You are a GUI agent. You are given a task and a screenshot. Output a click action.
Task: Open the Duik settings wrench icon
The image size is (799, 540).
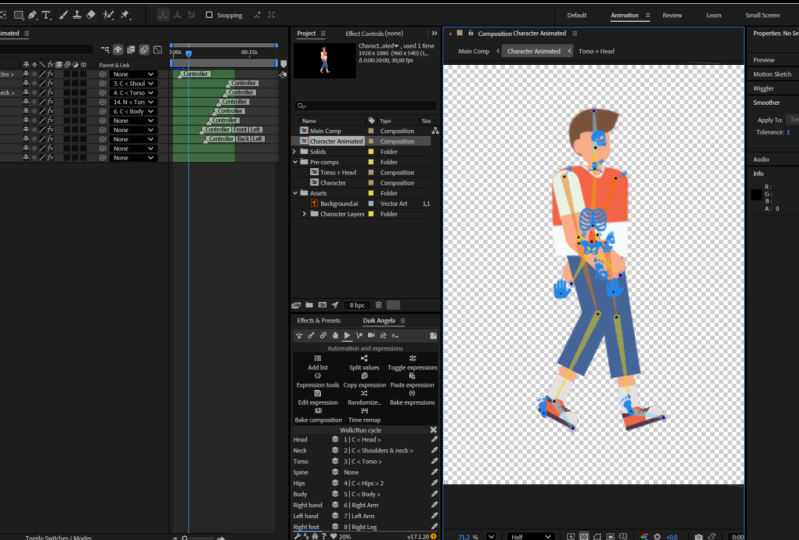(297, 536)
